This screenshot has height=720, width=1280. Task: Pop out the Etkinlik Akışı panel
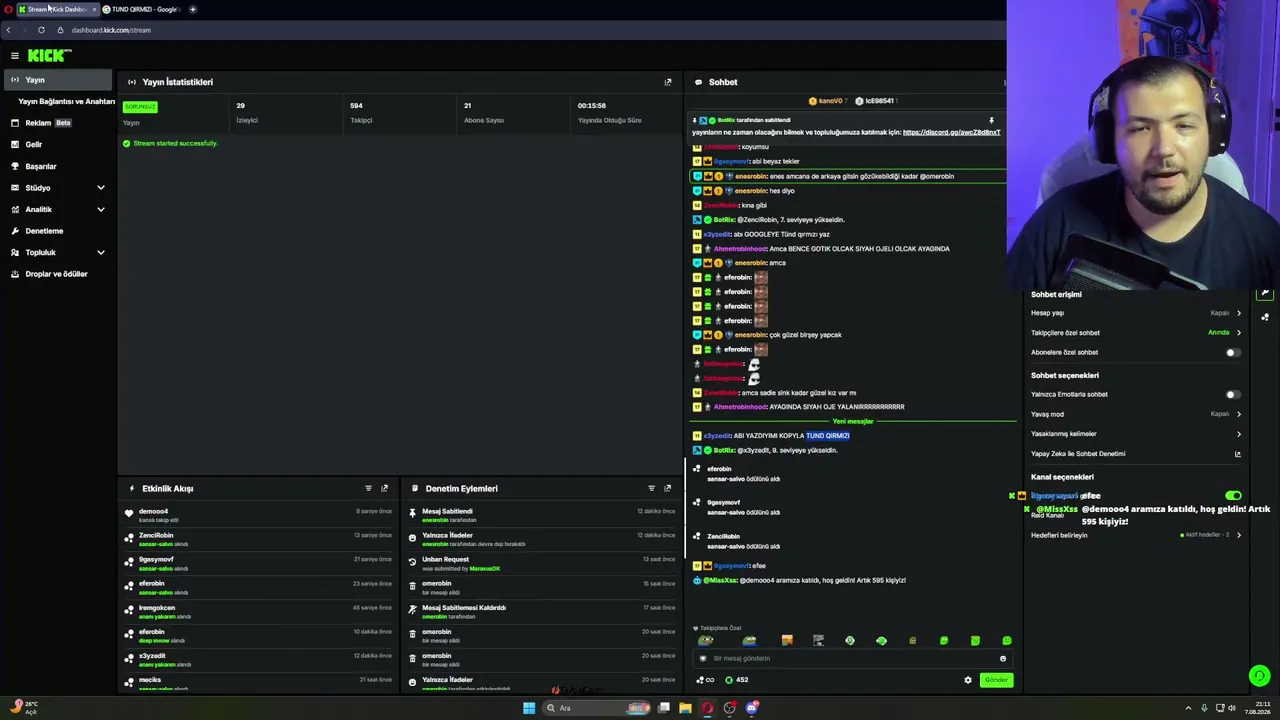click(x=384, y=488)
